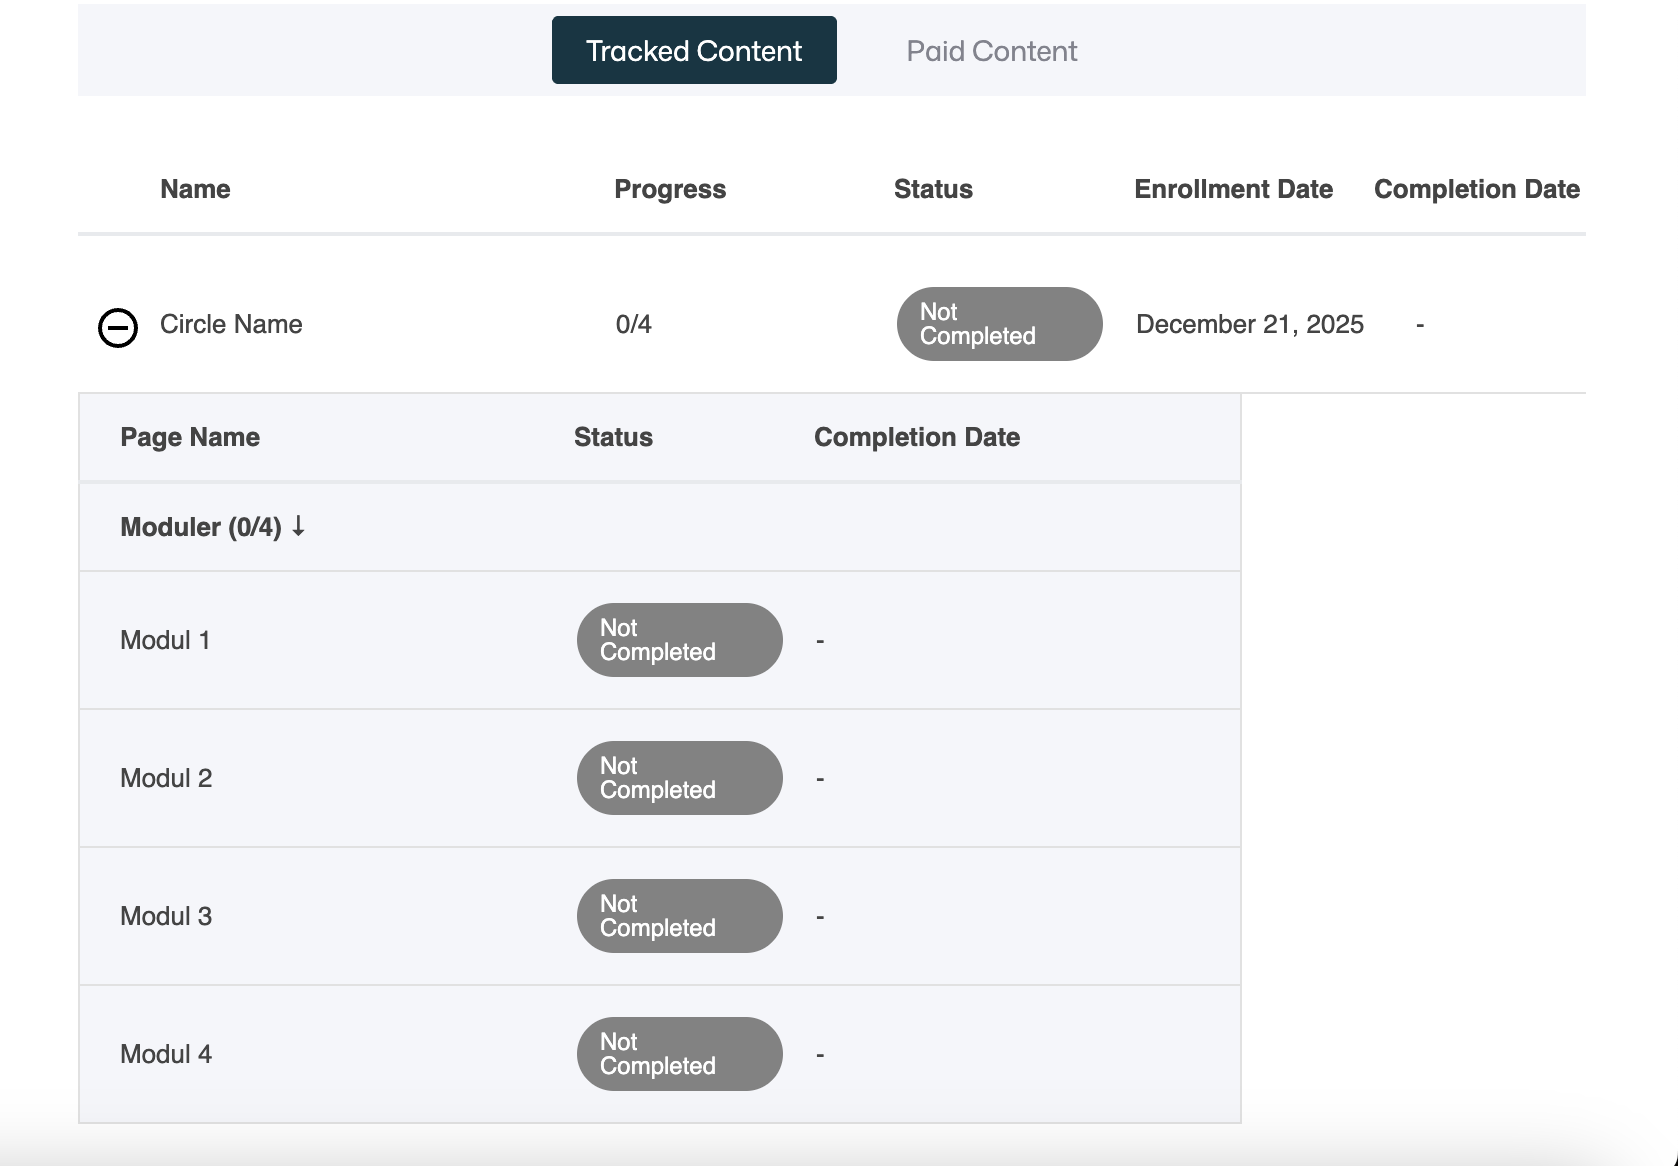Click Modul 2's Not Completed badge
This screenshot has width=1678, height=1166.
click(679, 778)
